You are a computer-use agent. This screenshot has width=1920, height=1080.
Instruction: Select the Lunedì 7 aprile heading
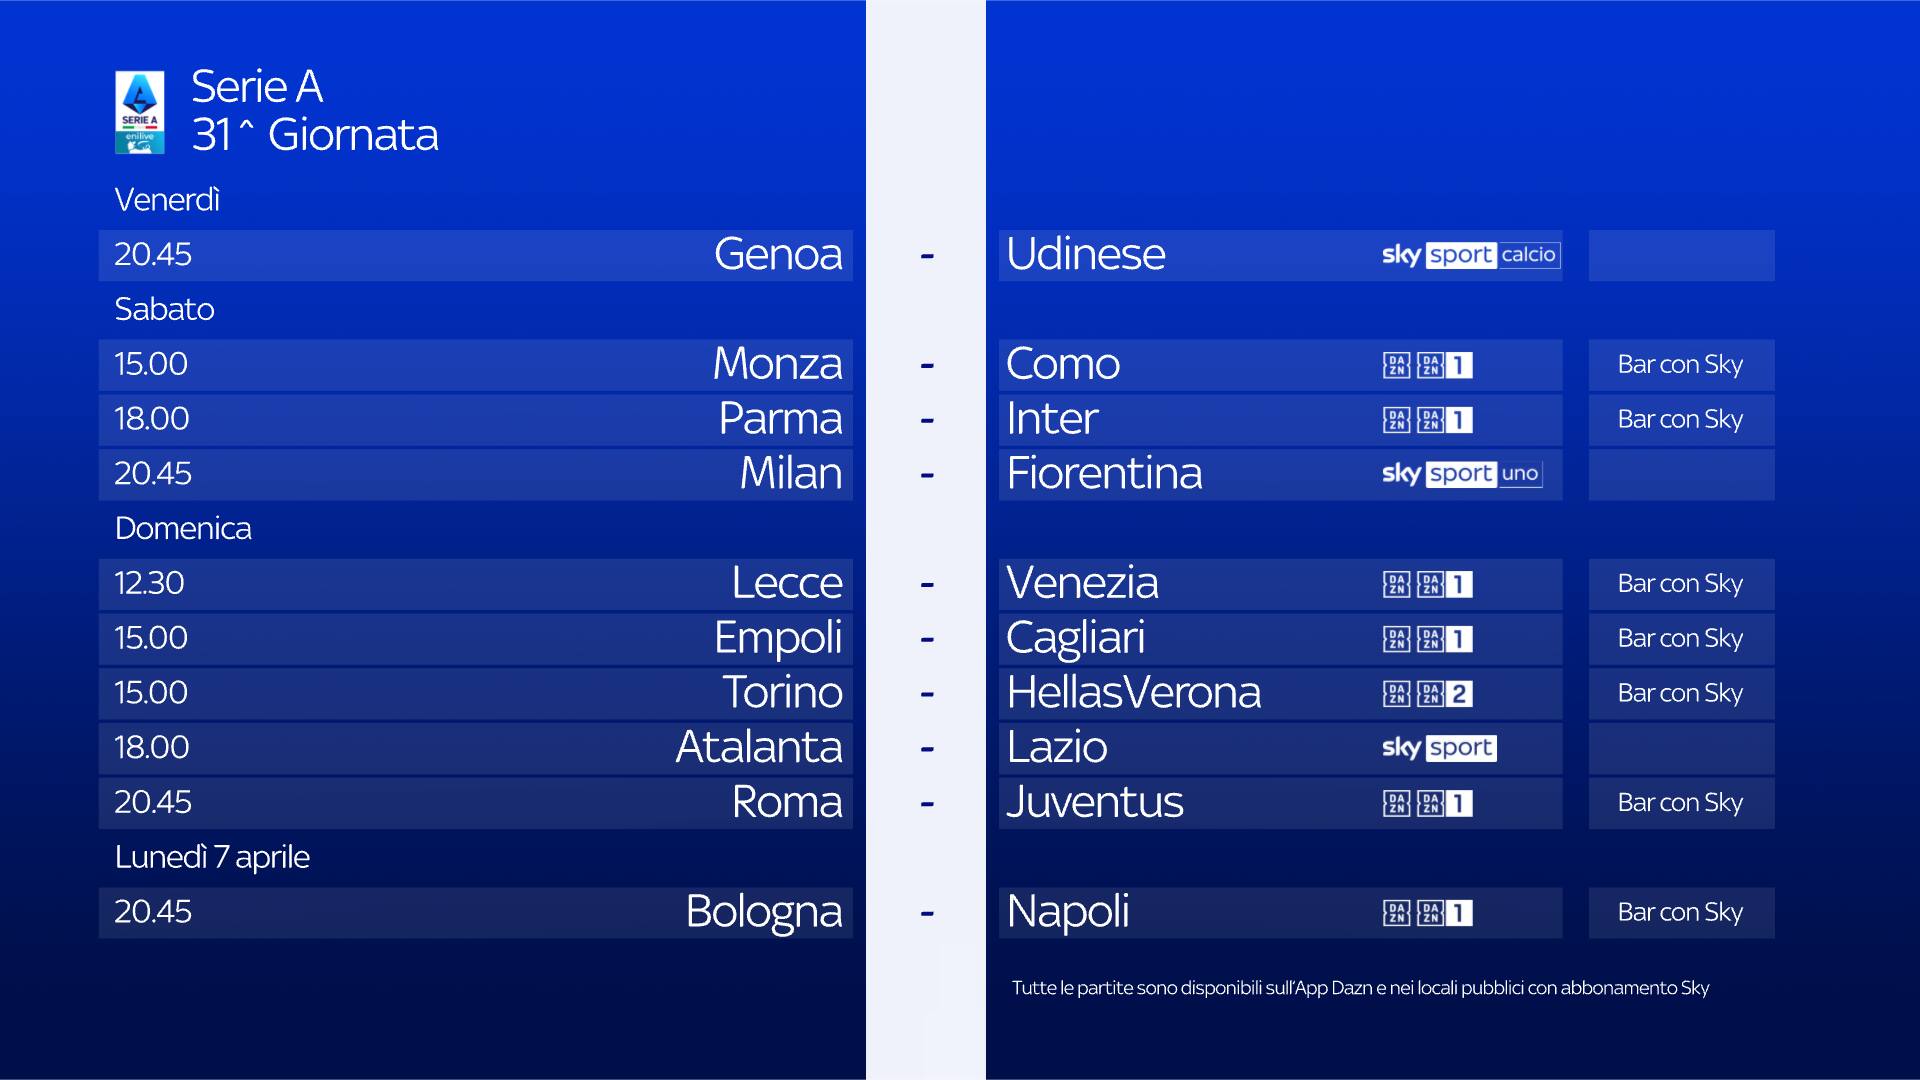[x=212, y=857]
